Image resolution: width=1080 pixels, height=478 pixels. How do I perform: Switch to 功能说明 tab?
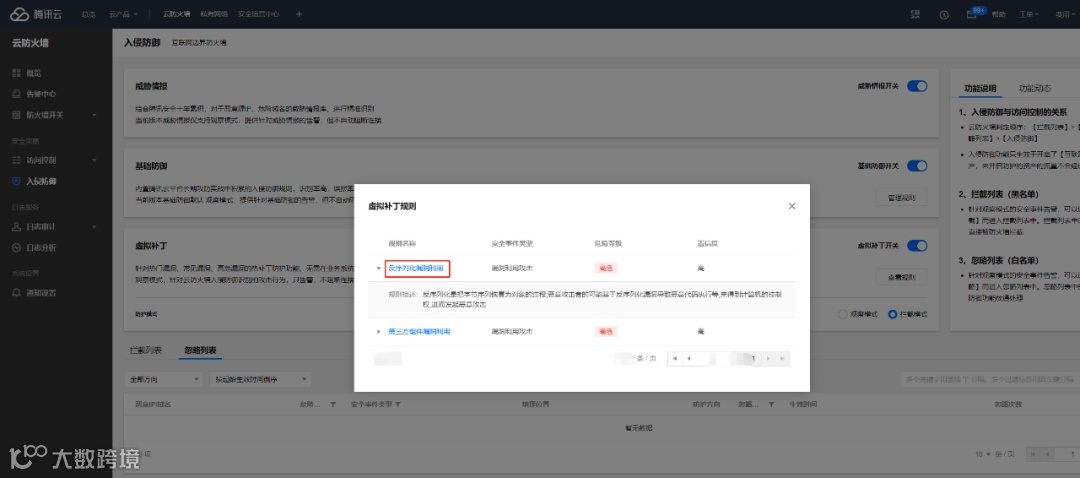pyautogui.click(x=979, y=88)
